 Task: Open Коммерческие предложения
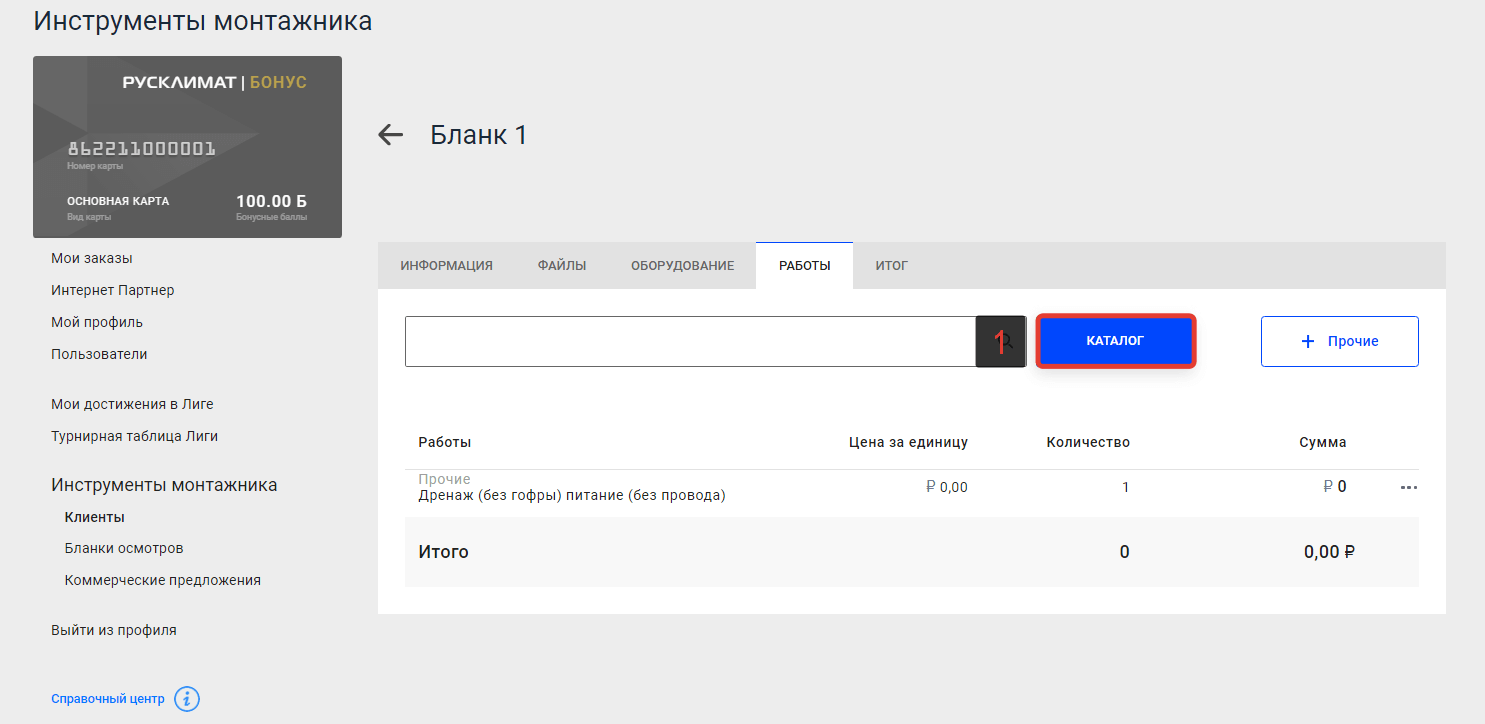163,580
